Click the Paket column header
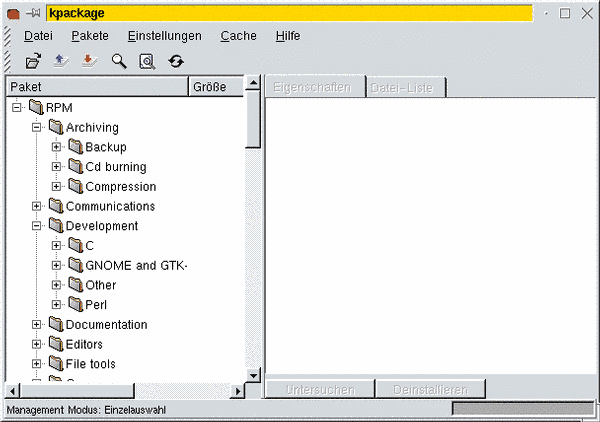The image size is (600, 422). pos(96,87)
